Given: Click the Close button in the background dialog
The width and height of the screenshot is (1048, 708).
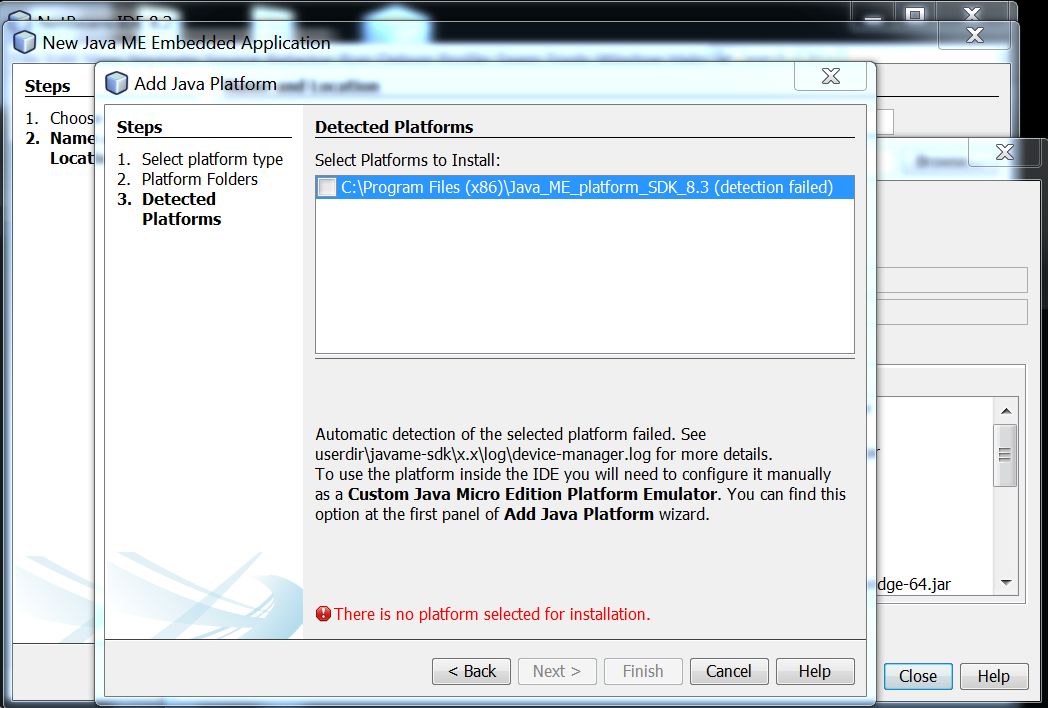Looking at the screenshot, I should [x=918, y=677].
